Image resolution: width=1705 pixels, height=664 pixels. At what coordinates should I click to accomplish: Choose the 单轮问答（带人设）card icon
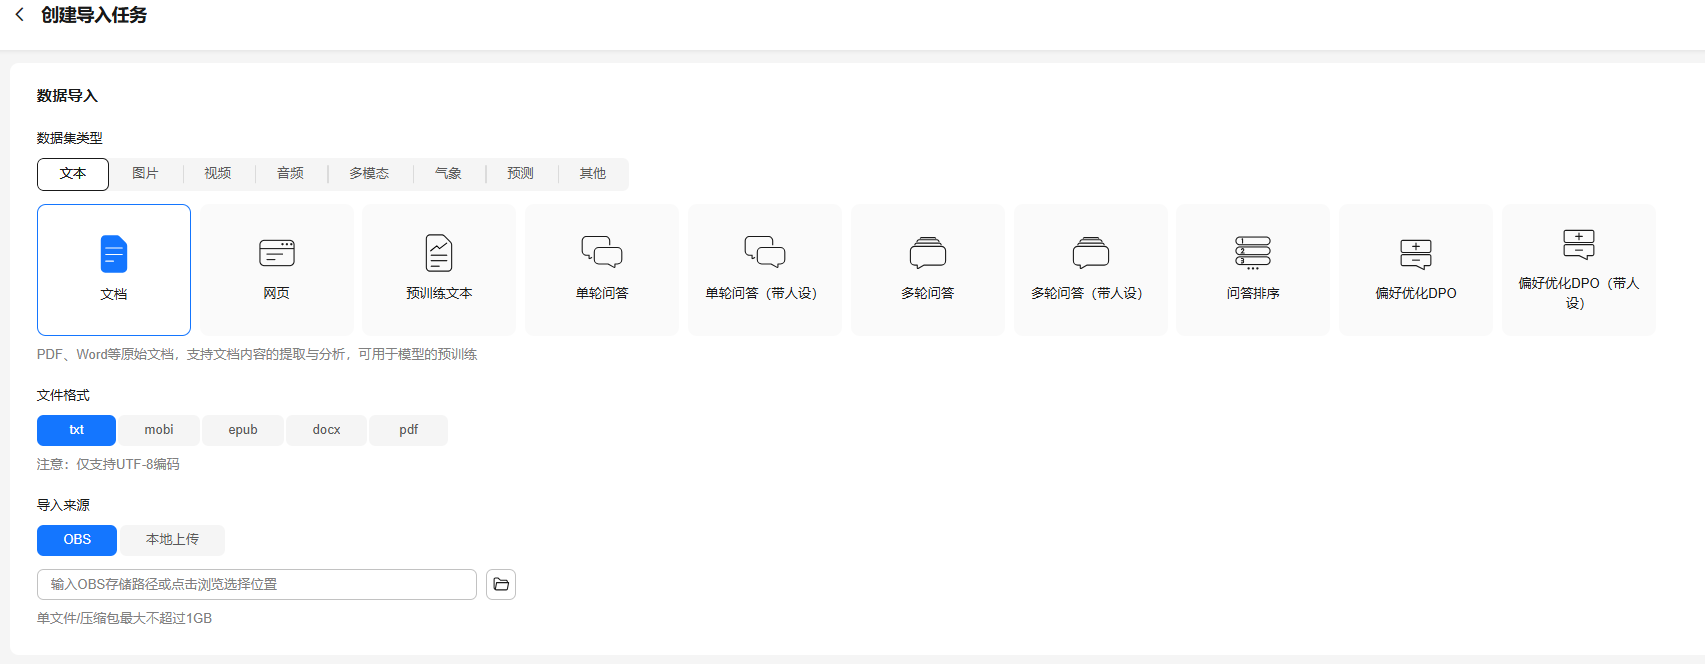pos(765,252)
